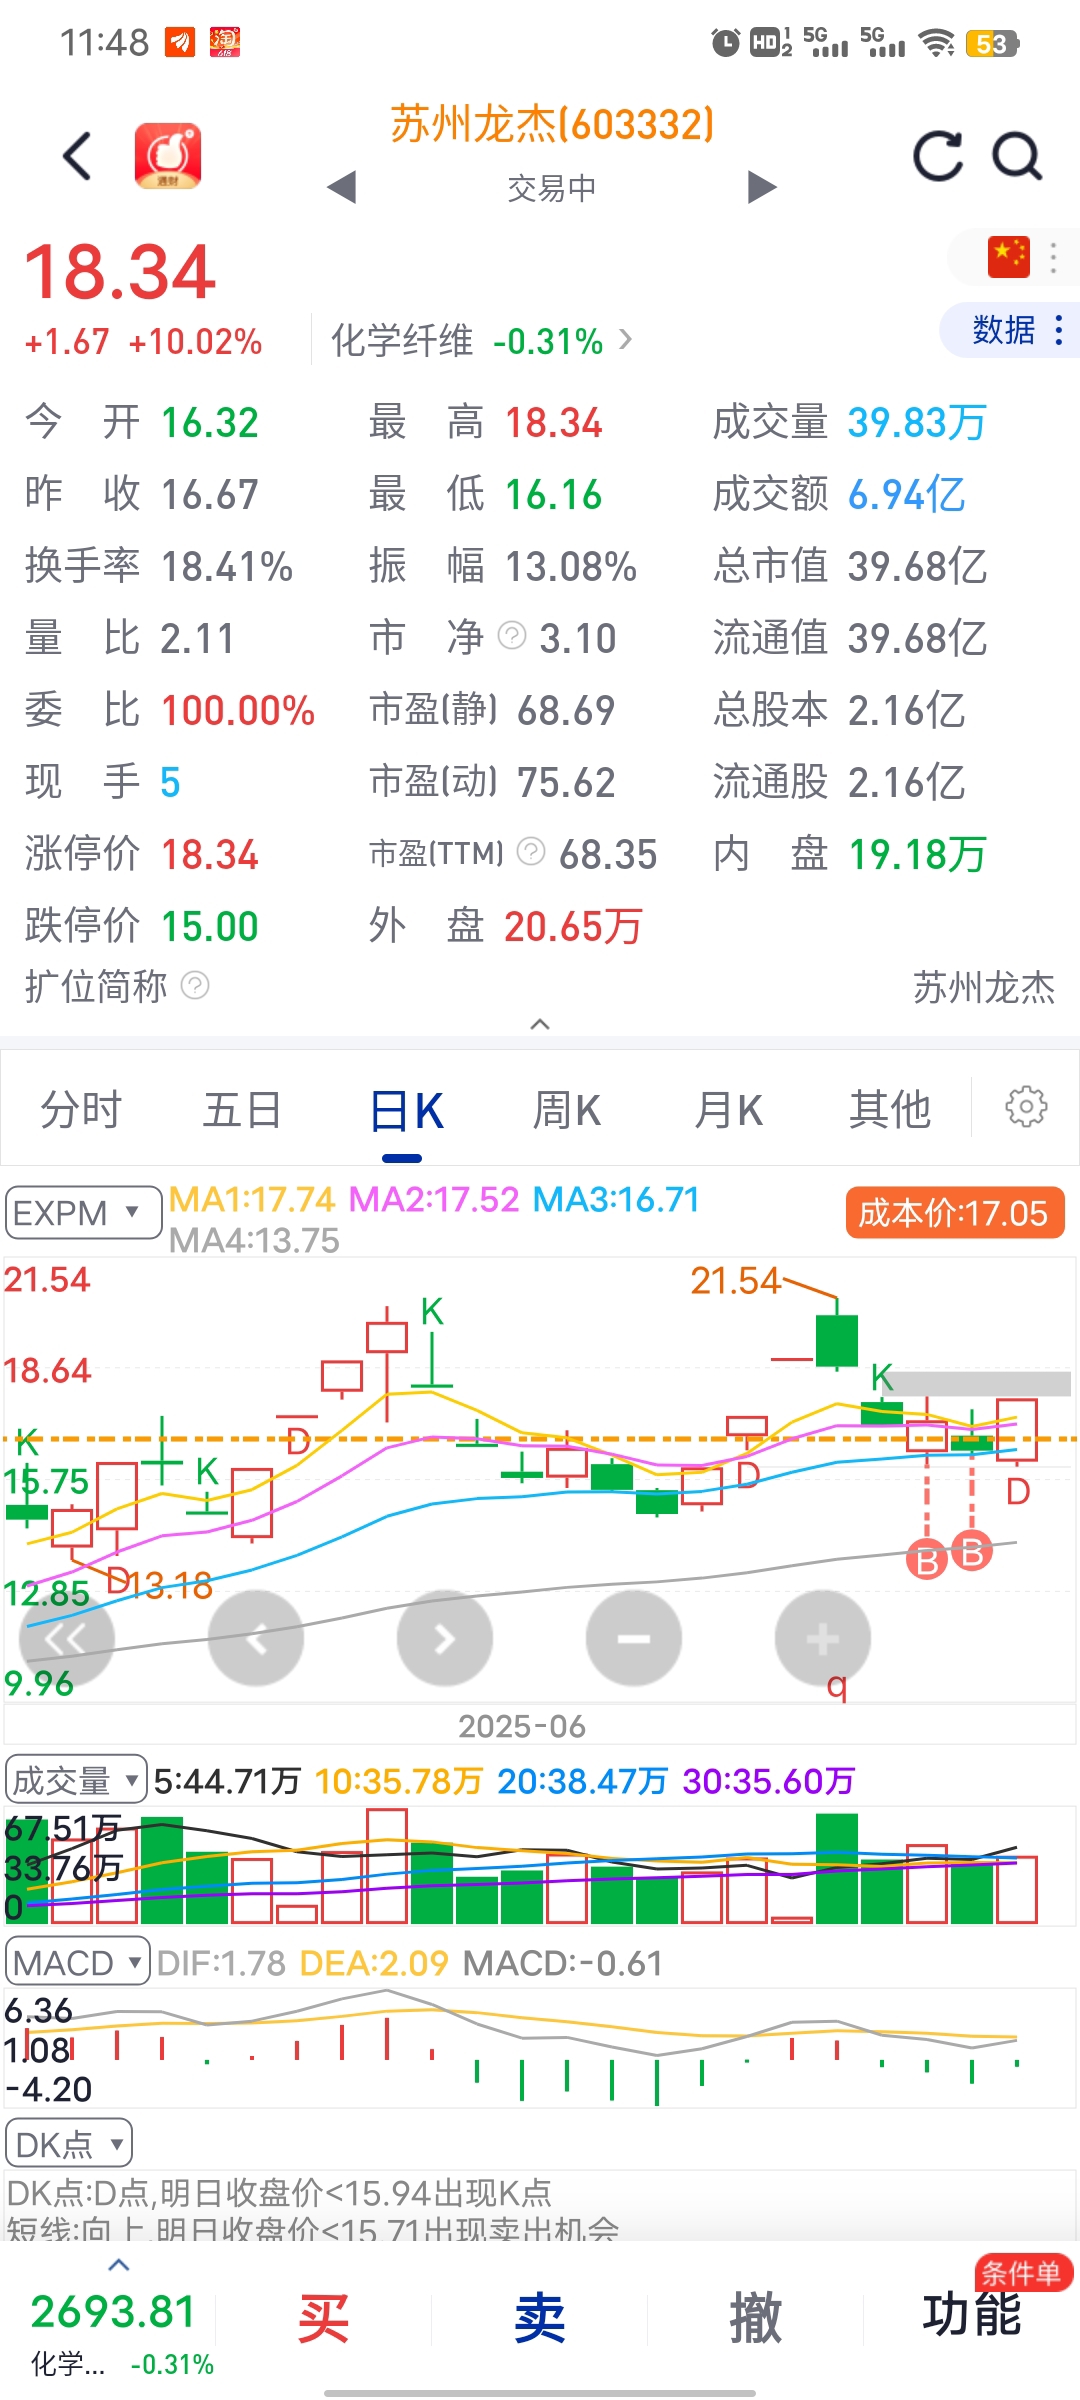Tap the 撤 cancel order button
This screenshot has width=1080, height=2400.
click(756, 2318)
